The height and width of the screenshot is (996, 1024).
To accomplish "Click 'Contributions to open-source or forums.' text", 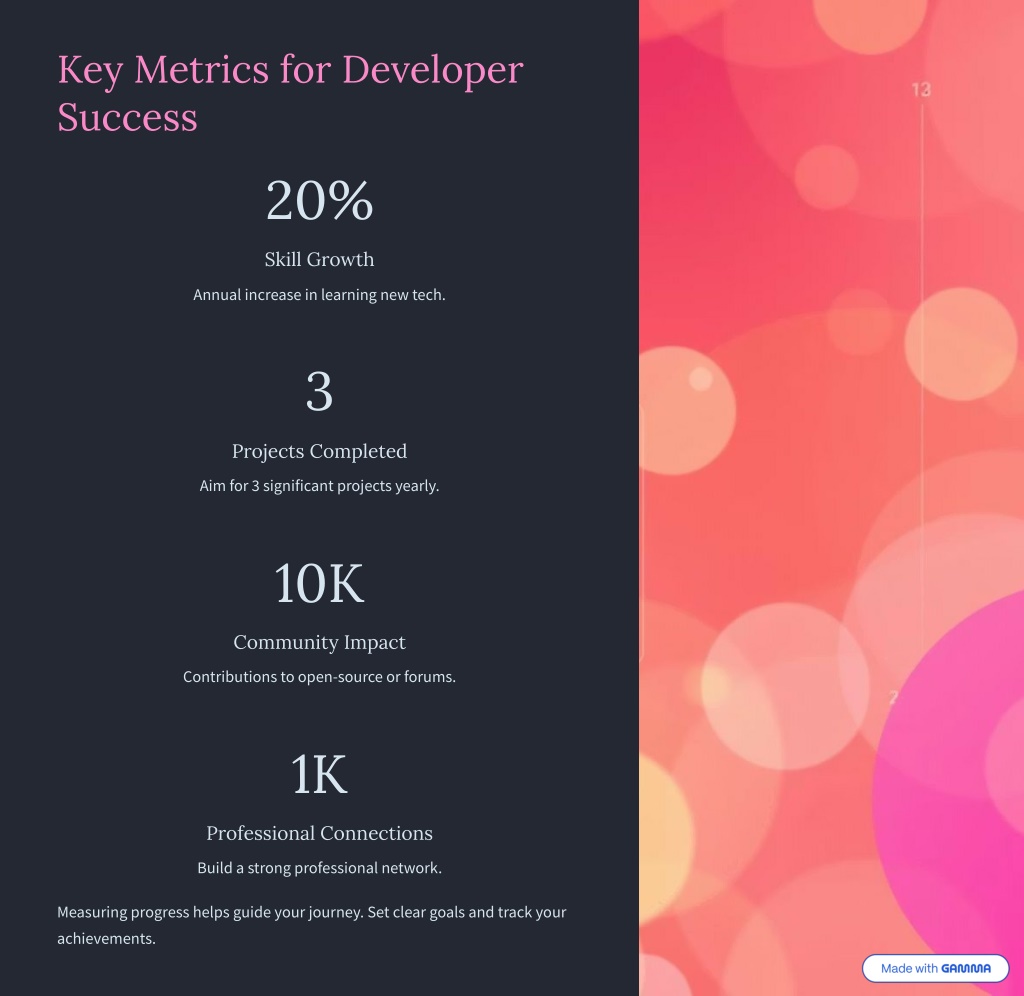I will pos(319,677).
